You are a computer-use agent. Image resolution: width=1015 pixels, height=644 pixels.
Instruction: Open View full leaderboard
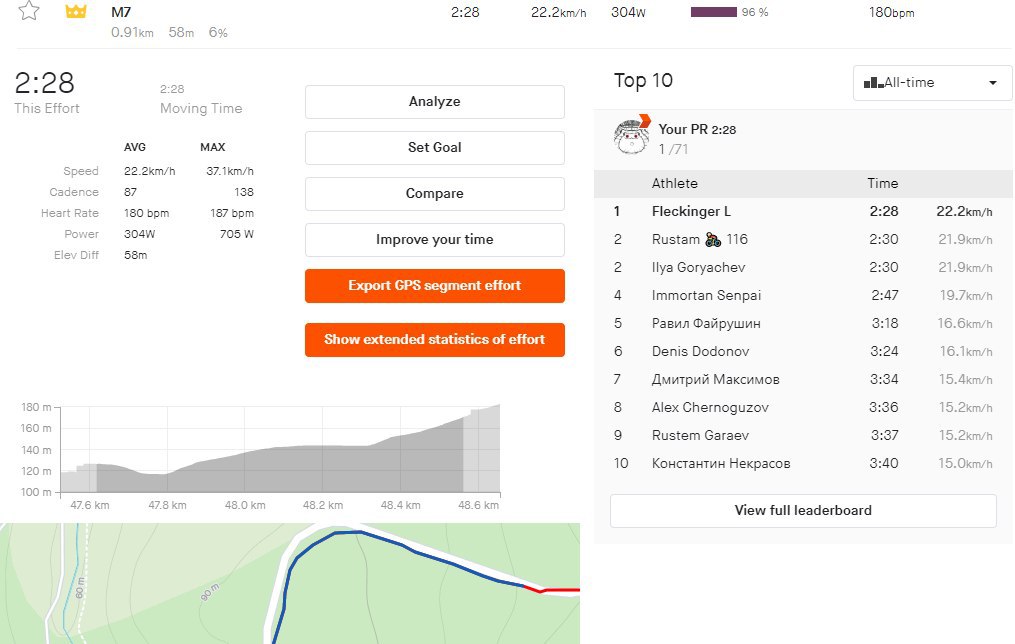(803, 511)
